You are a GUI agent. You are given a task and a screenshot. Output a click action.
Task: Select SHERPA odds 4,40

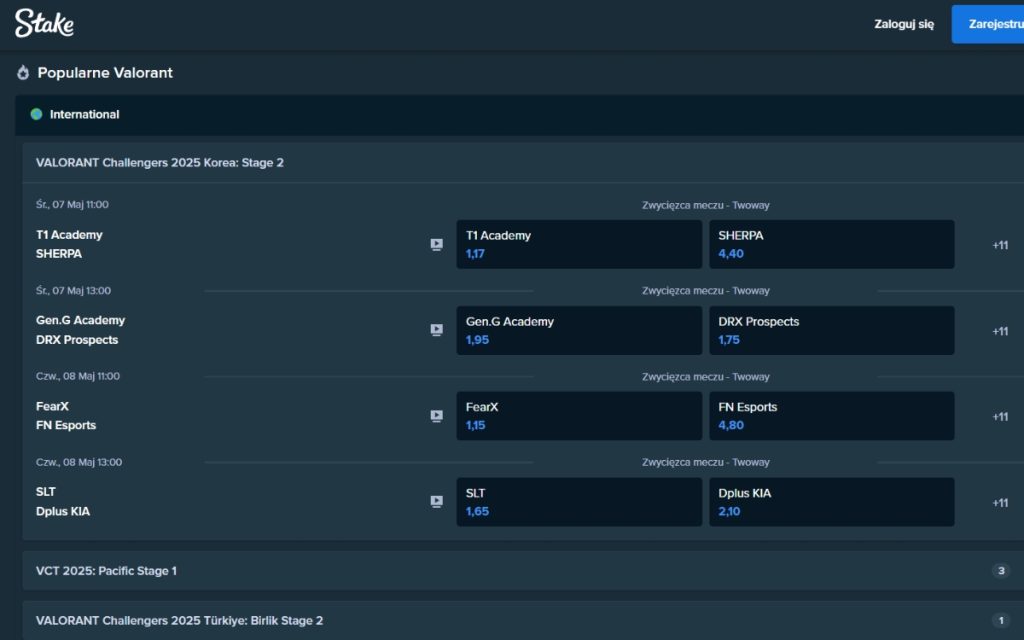pyautogui.click(x=831, y=244)
